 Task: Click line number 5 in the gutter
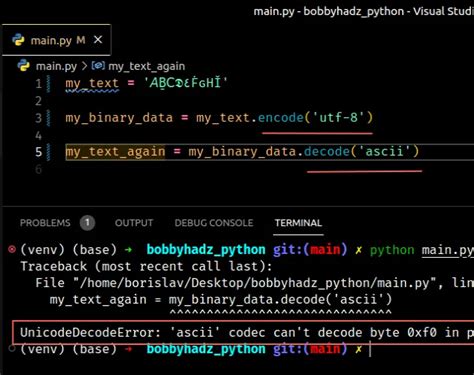39,152
